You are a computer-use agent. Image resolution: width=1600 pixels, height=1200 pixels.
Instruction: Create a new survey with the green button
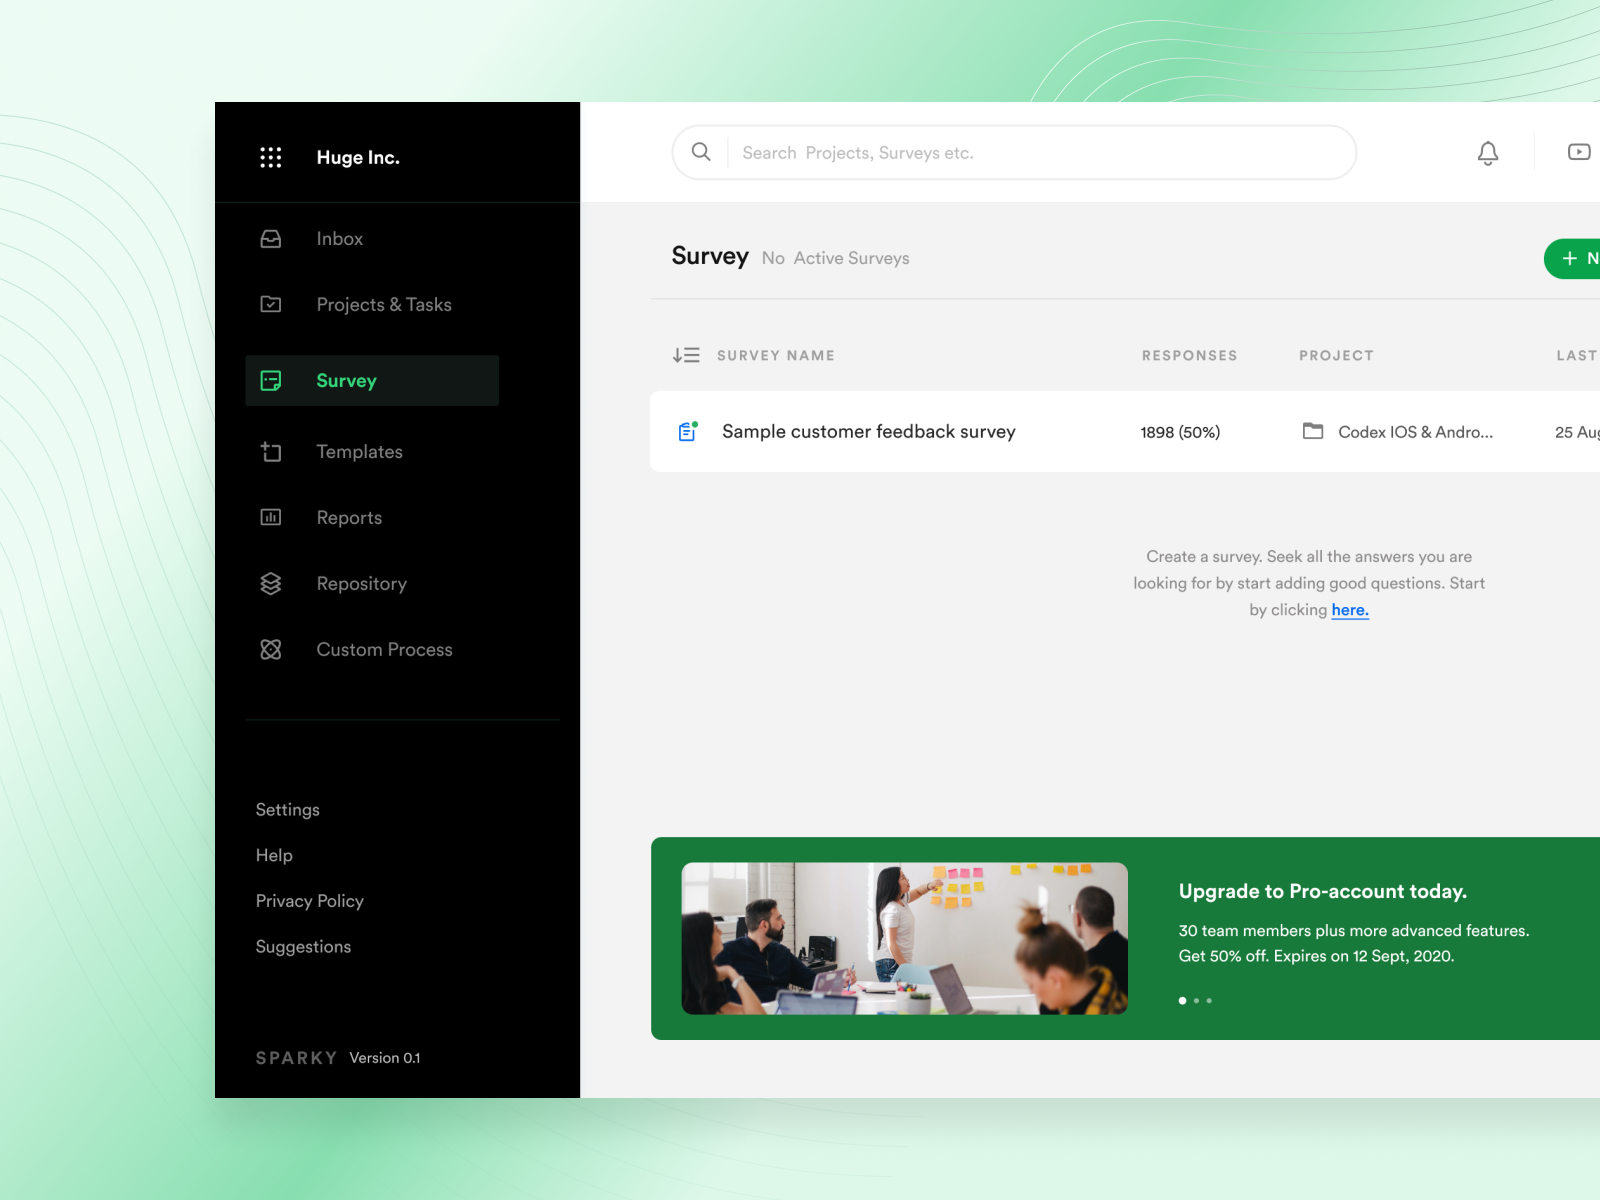(1575, 258)
